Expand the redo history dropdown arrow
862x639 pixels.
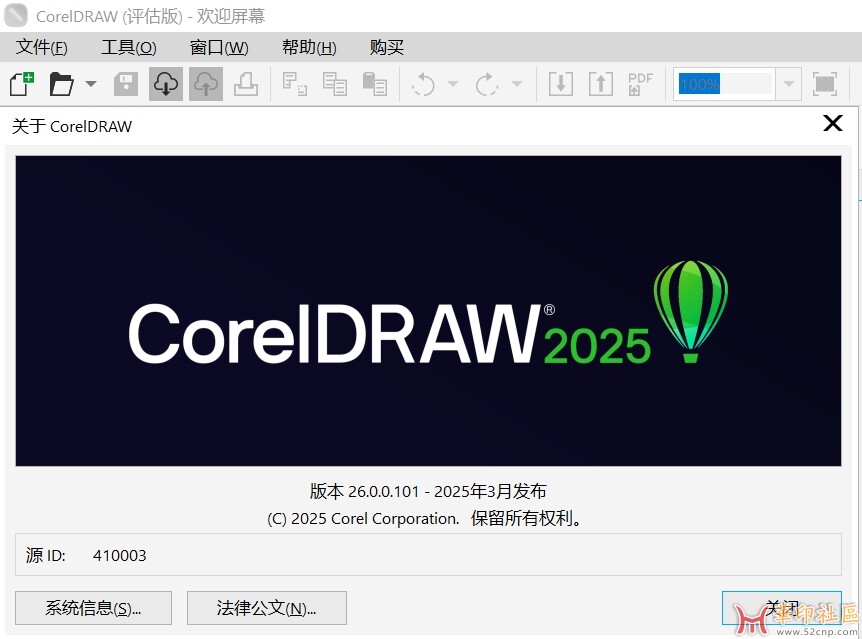[x=517, y=84]
